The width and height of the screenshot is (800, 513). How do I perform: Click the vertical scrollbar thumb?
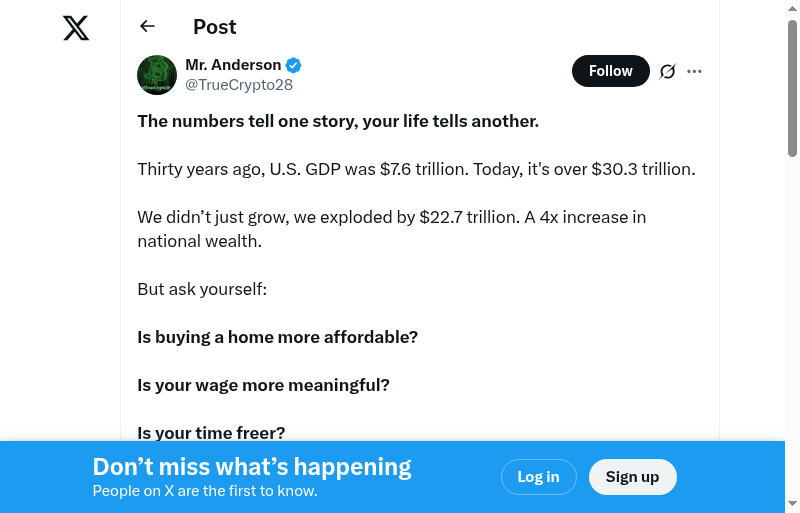(792, 90)
